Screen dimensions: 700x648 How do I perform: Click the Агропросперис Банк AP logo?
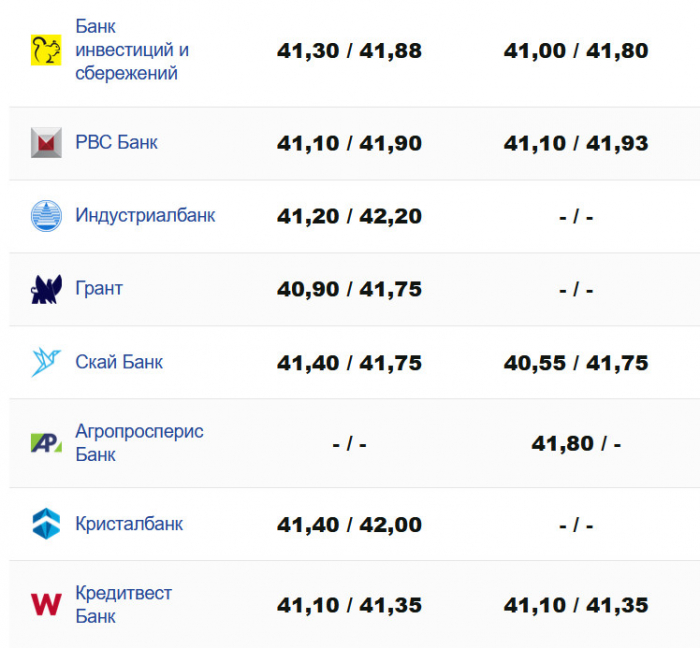pos(46,443)
